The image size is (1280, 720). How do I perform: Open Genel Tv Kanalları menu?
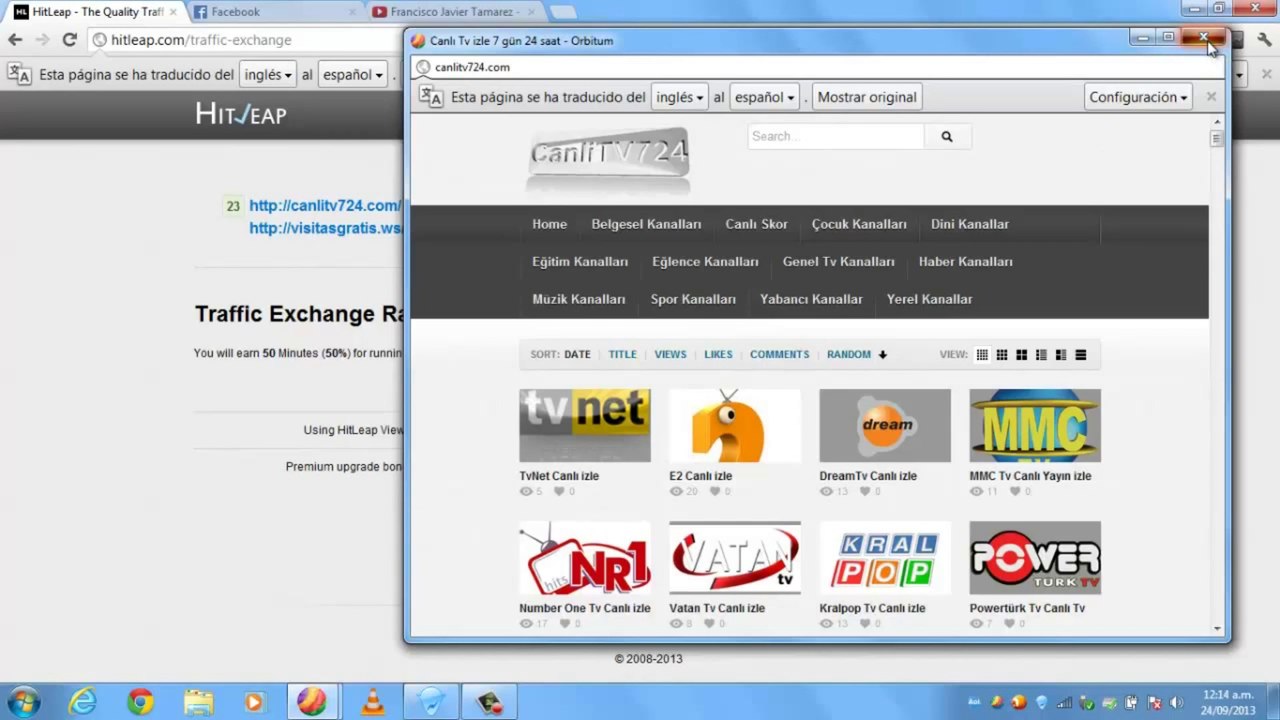(x=839, y=262)
